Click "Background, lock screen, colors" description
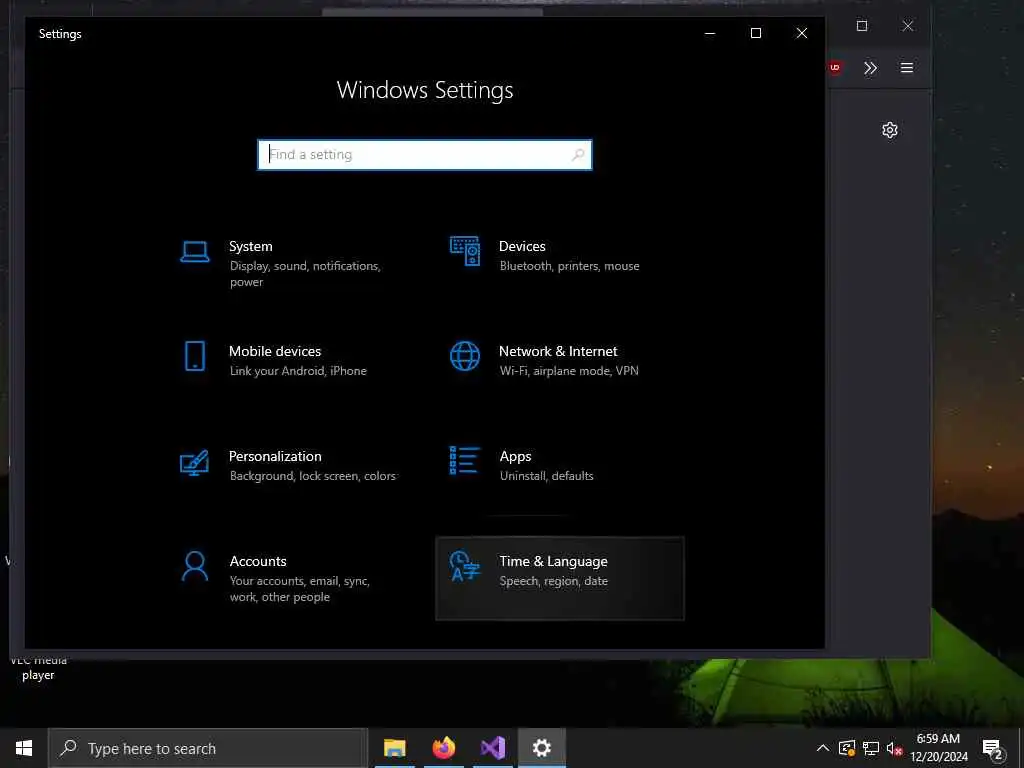The image size is (1024, 768). click(x=312, y=476)
